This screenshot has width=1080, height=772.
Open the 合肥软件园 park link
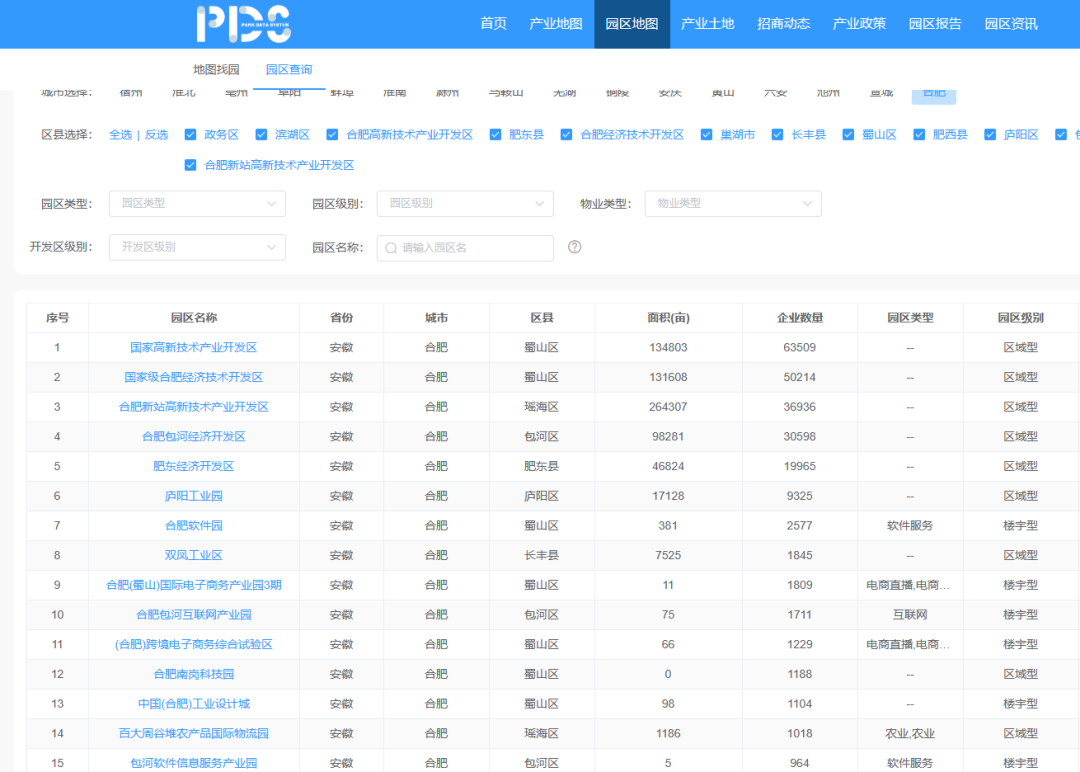pos(193,526)
